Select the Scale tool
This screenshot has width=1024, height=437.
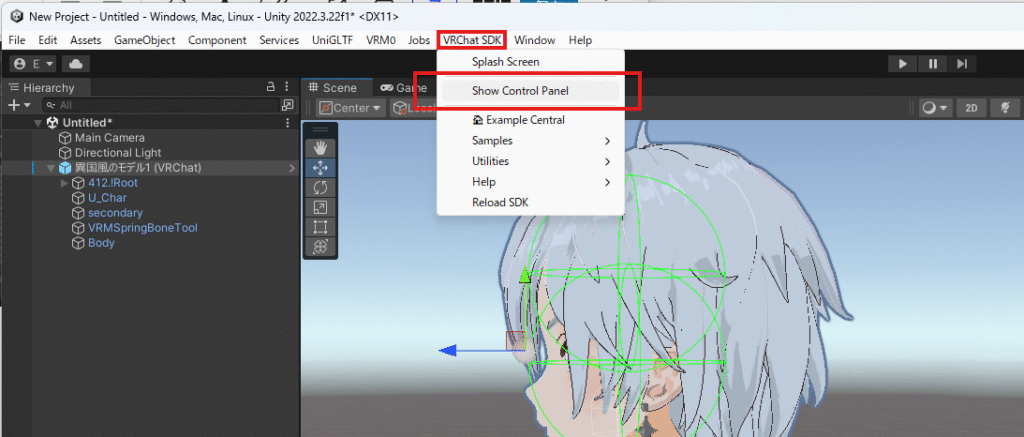tap(320, 208)
